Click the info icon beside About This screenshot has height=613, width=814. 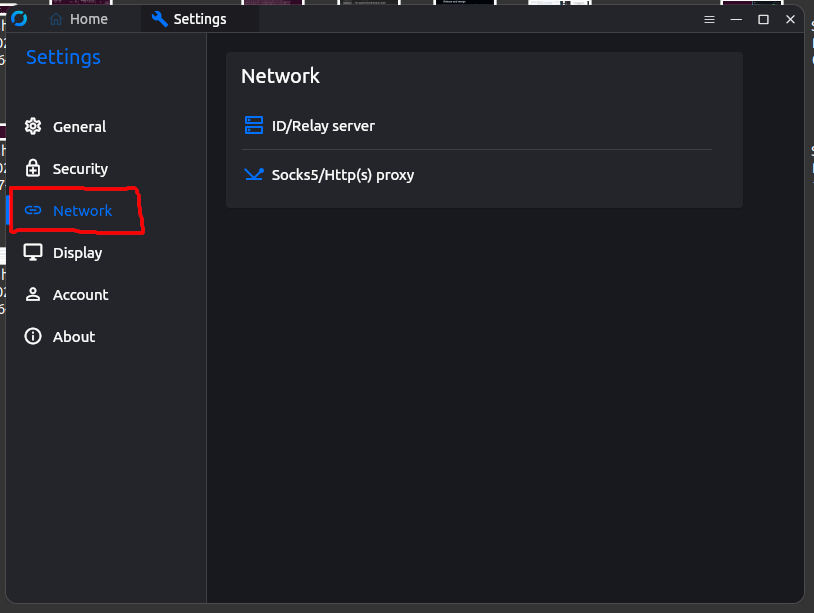click(x=33, y=337)
